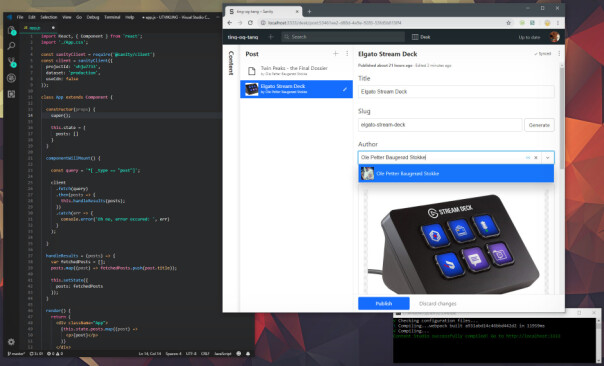Generate the slug with Generate button
This screenshot has height=366, width=604.
539,125
